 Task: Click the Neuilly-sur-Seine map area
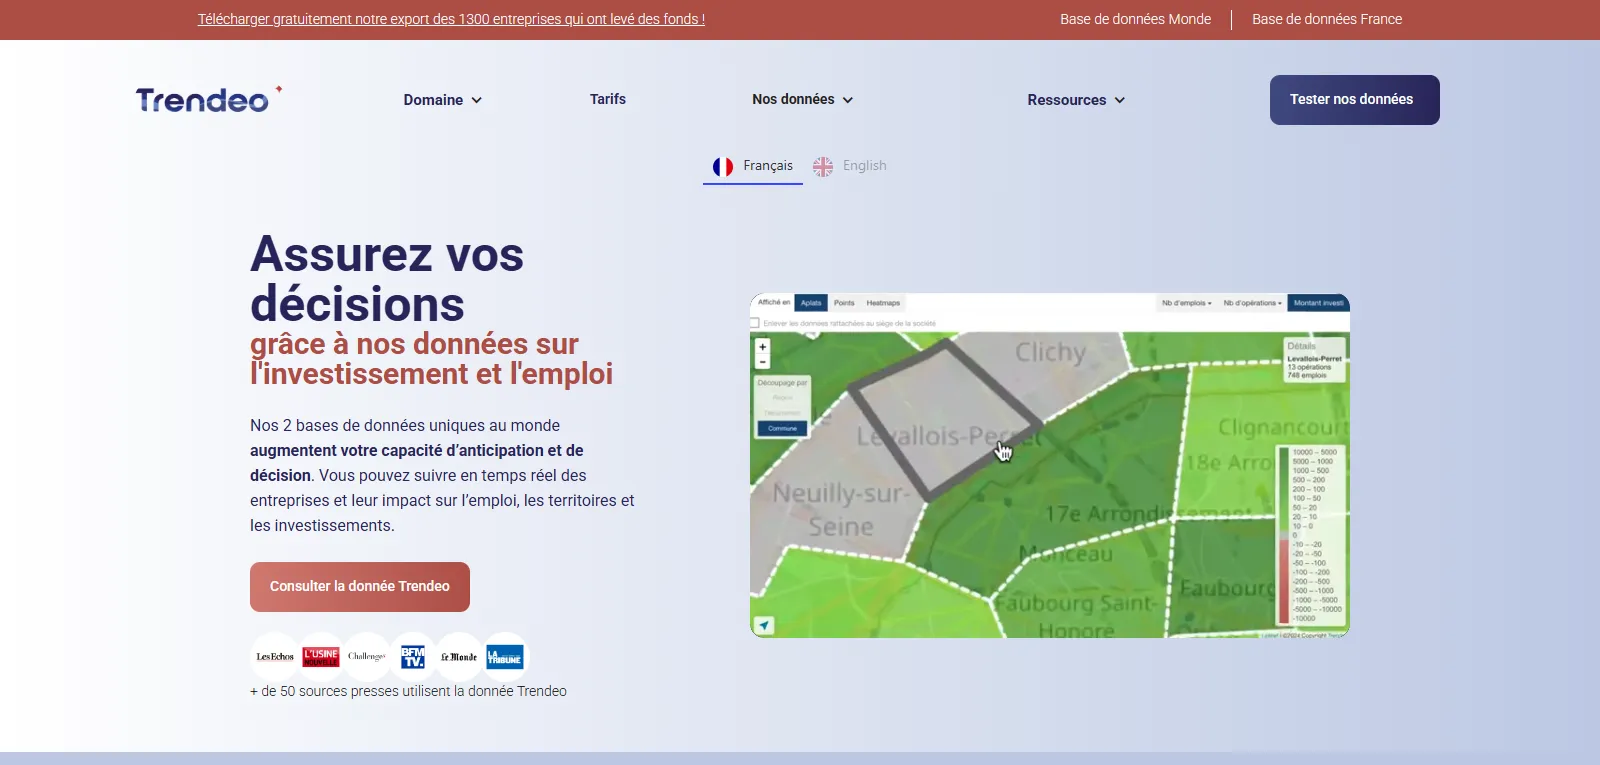pyautogui.click(x=840, y=510)
